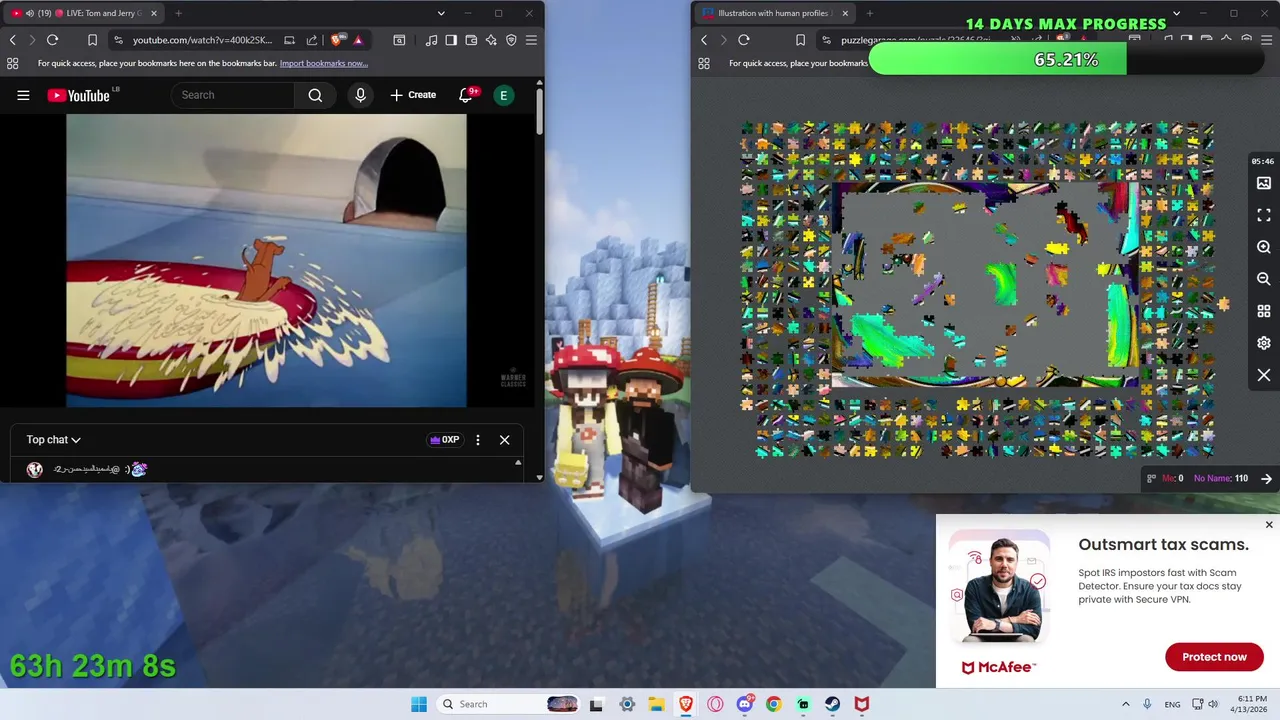1280x720 pixels.
Task: Open Leo AI assistant in YouTube window
Action: (491, 40)
